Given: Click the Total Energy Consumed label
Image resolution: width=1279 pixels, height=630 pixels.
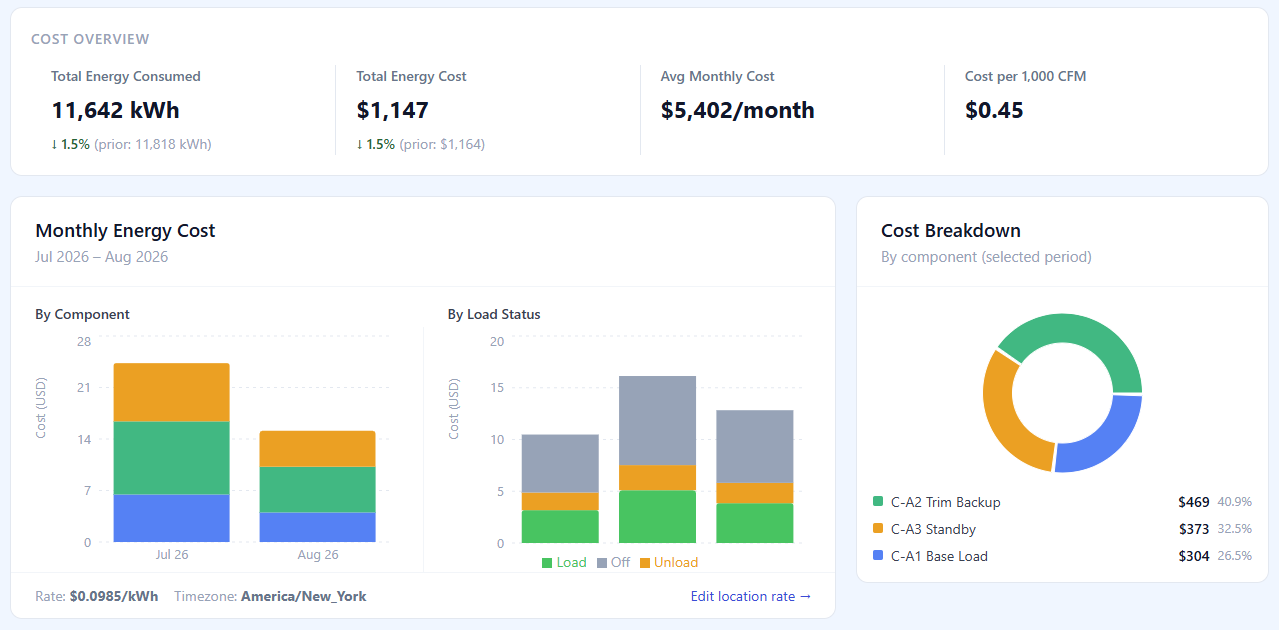Looking at the screenshot, I should point(126,76).
